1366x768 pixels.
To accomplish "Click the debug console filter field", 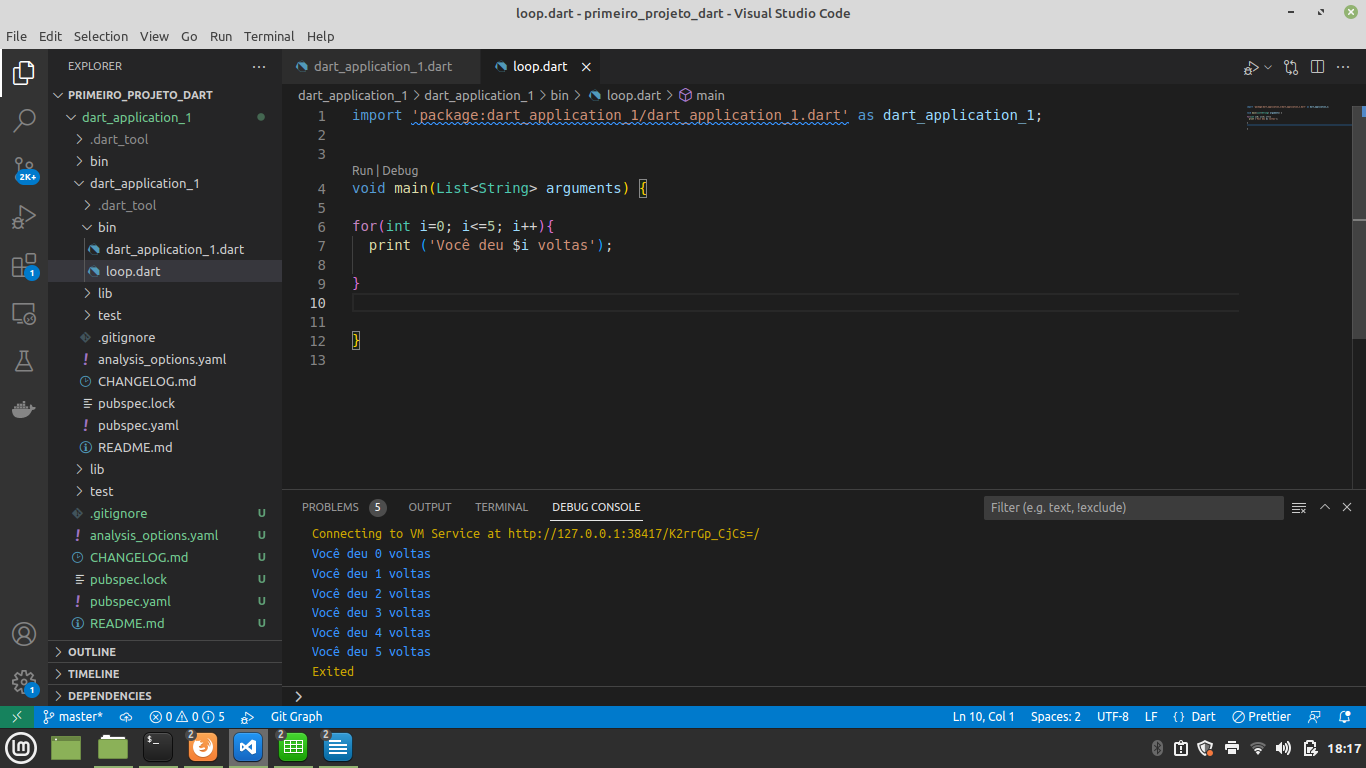I will pyautogui.click(x=1133, y=508).
